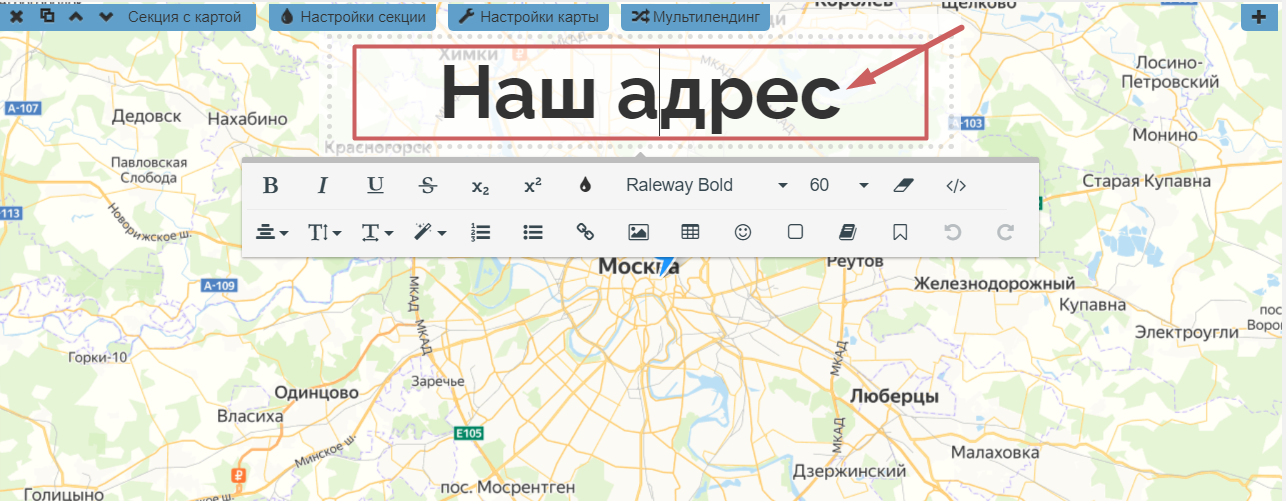Open text color droplet picker
The image size is (1286, 501).
586,185
